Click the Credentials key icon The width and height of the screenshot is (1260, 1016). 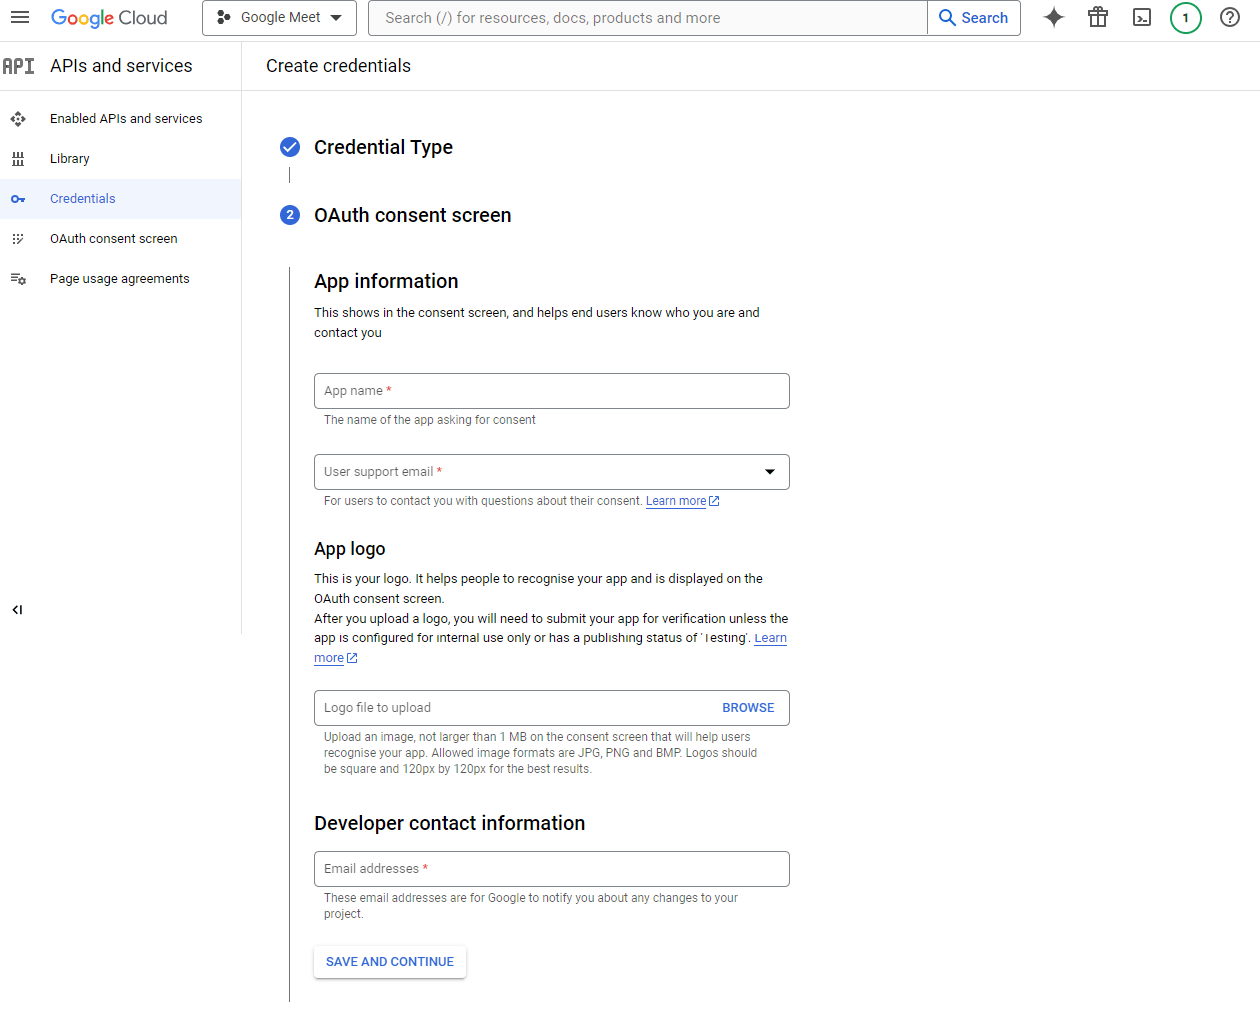[18, 198]
